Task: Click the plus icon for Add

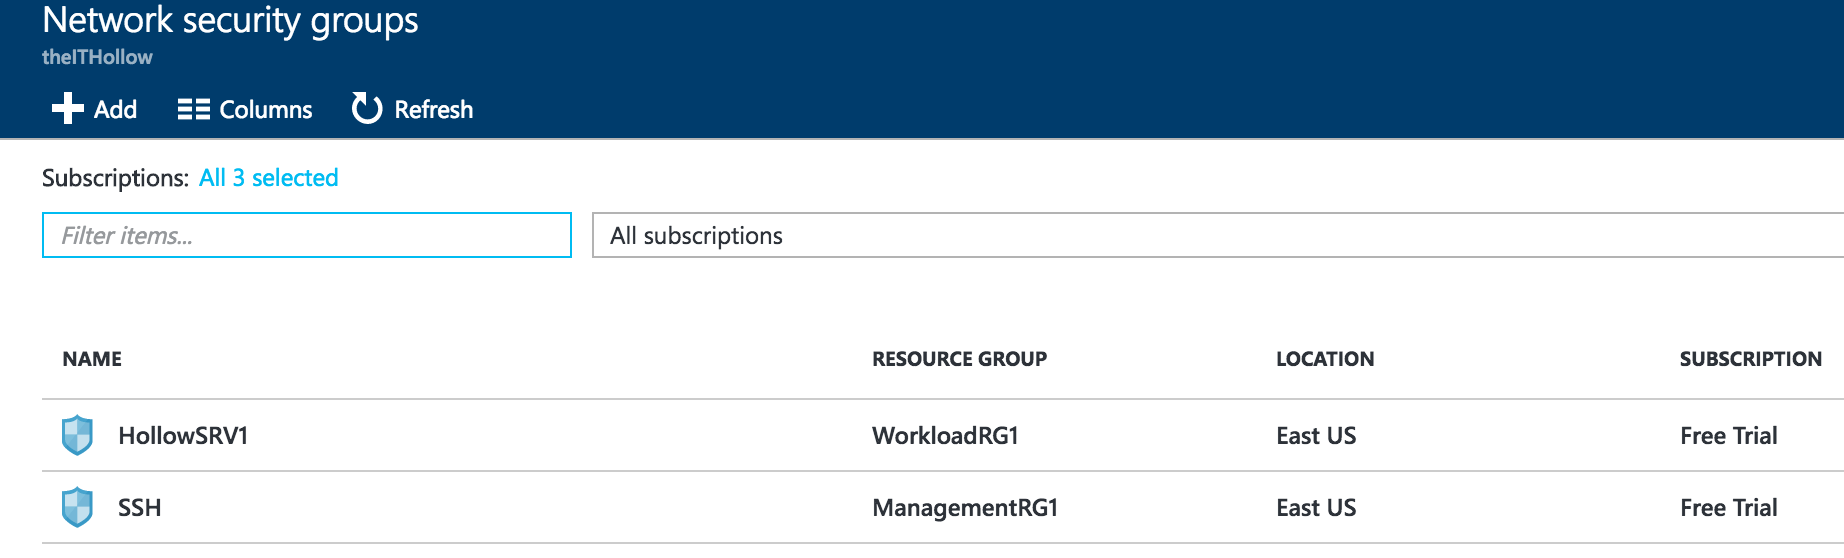Action: pyautogui.click(x=67, y=108)
